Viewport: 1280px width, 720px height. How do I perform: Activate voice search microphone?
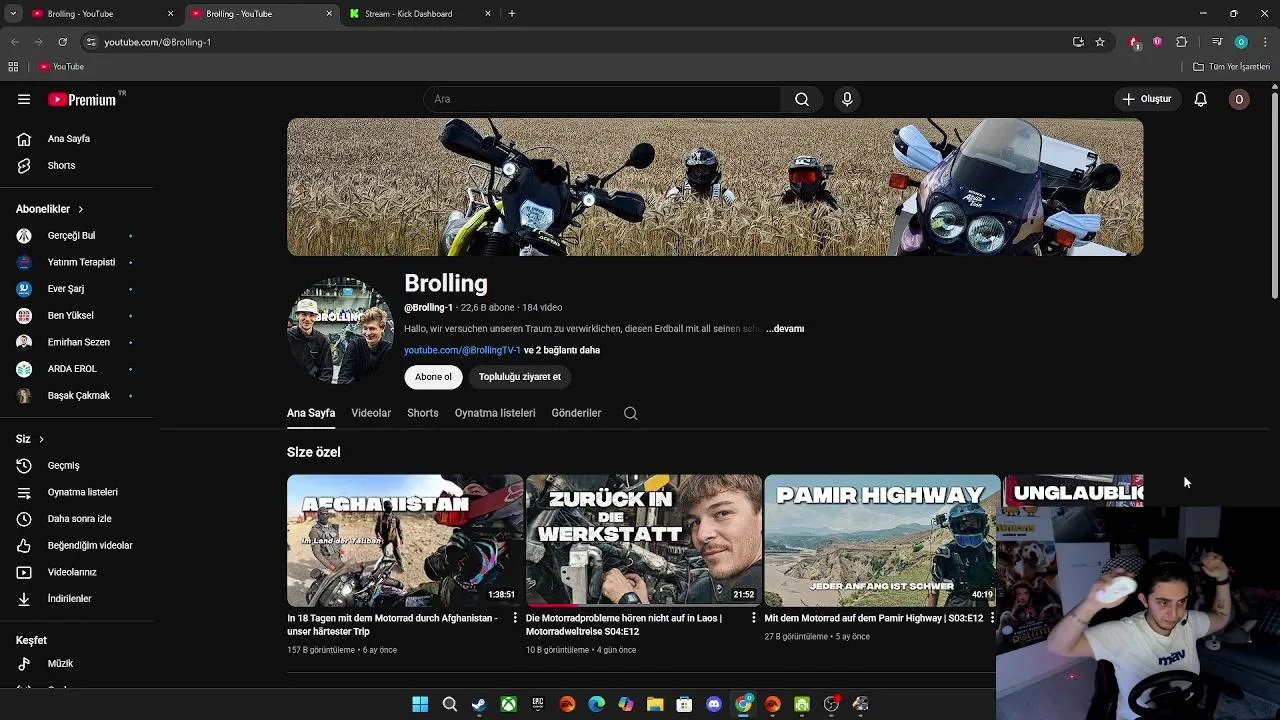pos(847,99)
